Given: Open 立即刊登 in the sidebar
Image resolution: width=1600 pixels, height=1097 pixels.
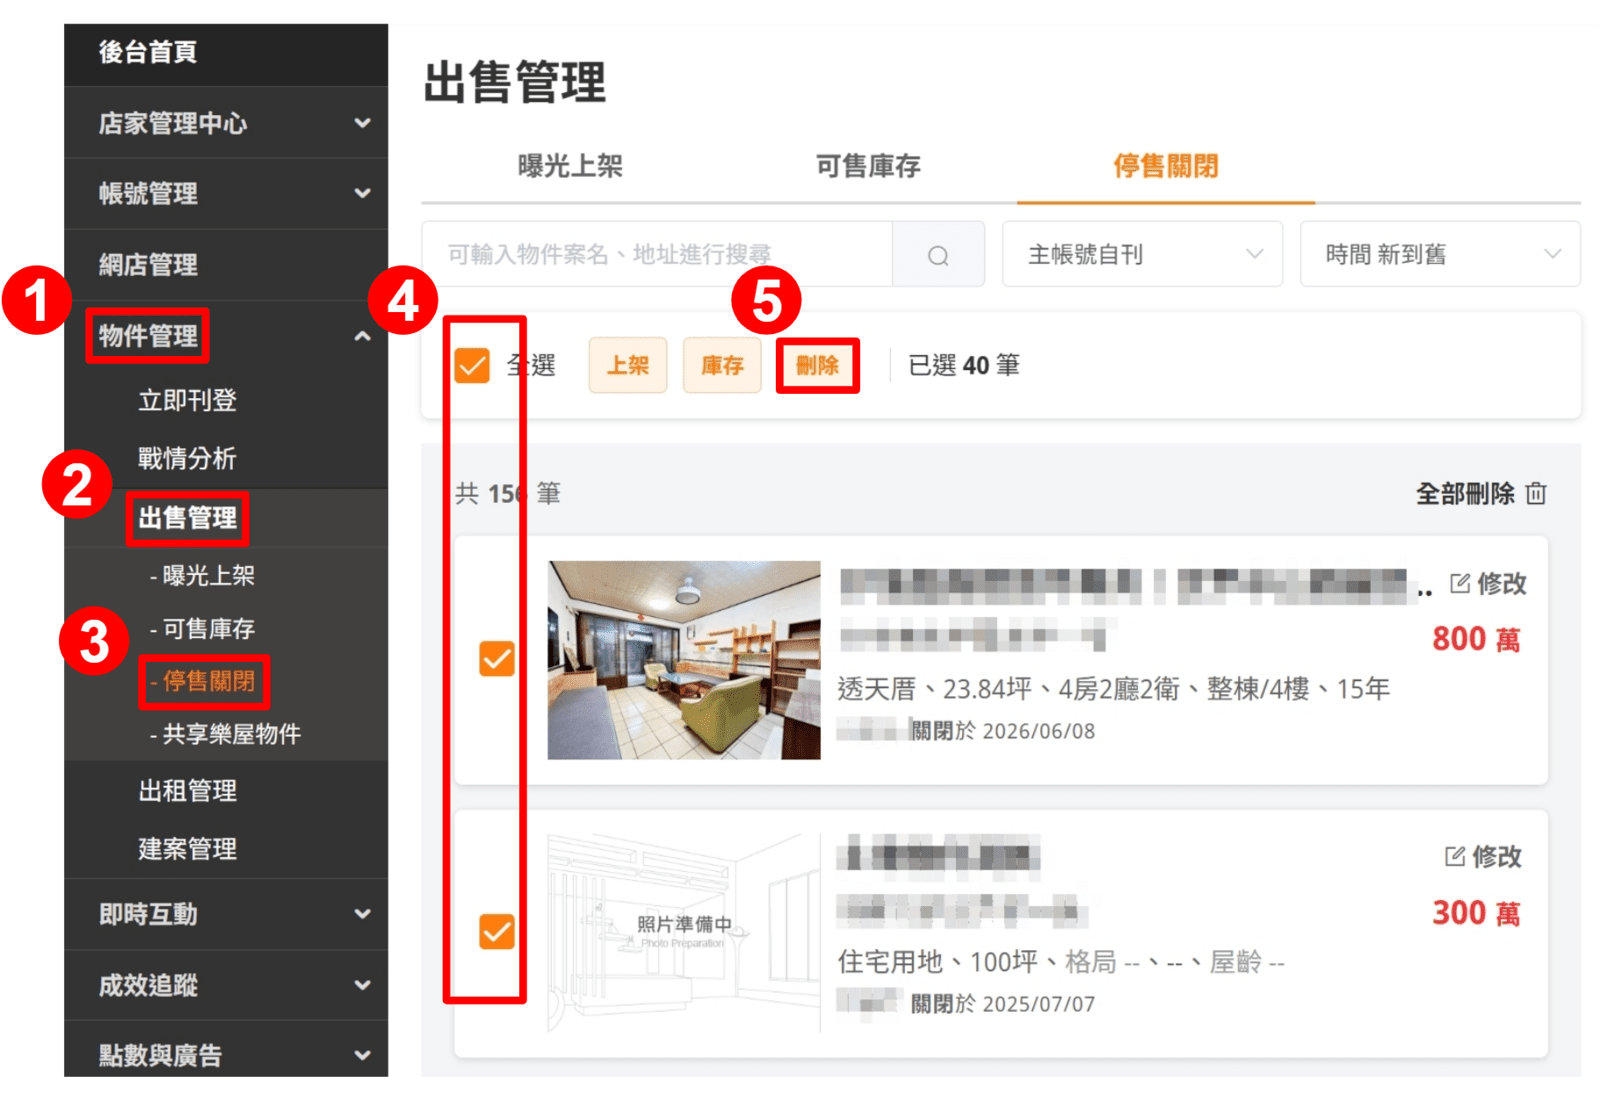Looking at the screenshot, I should coord(188,401).
